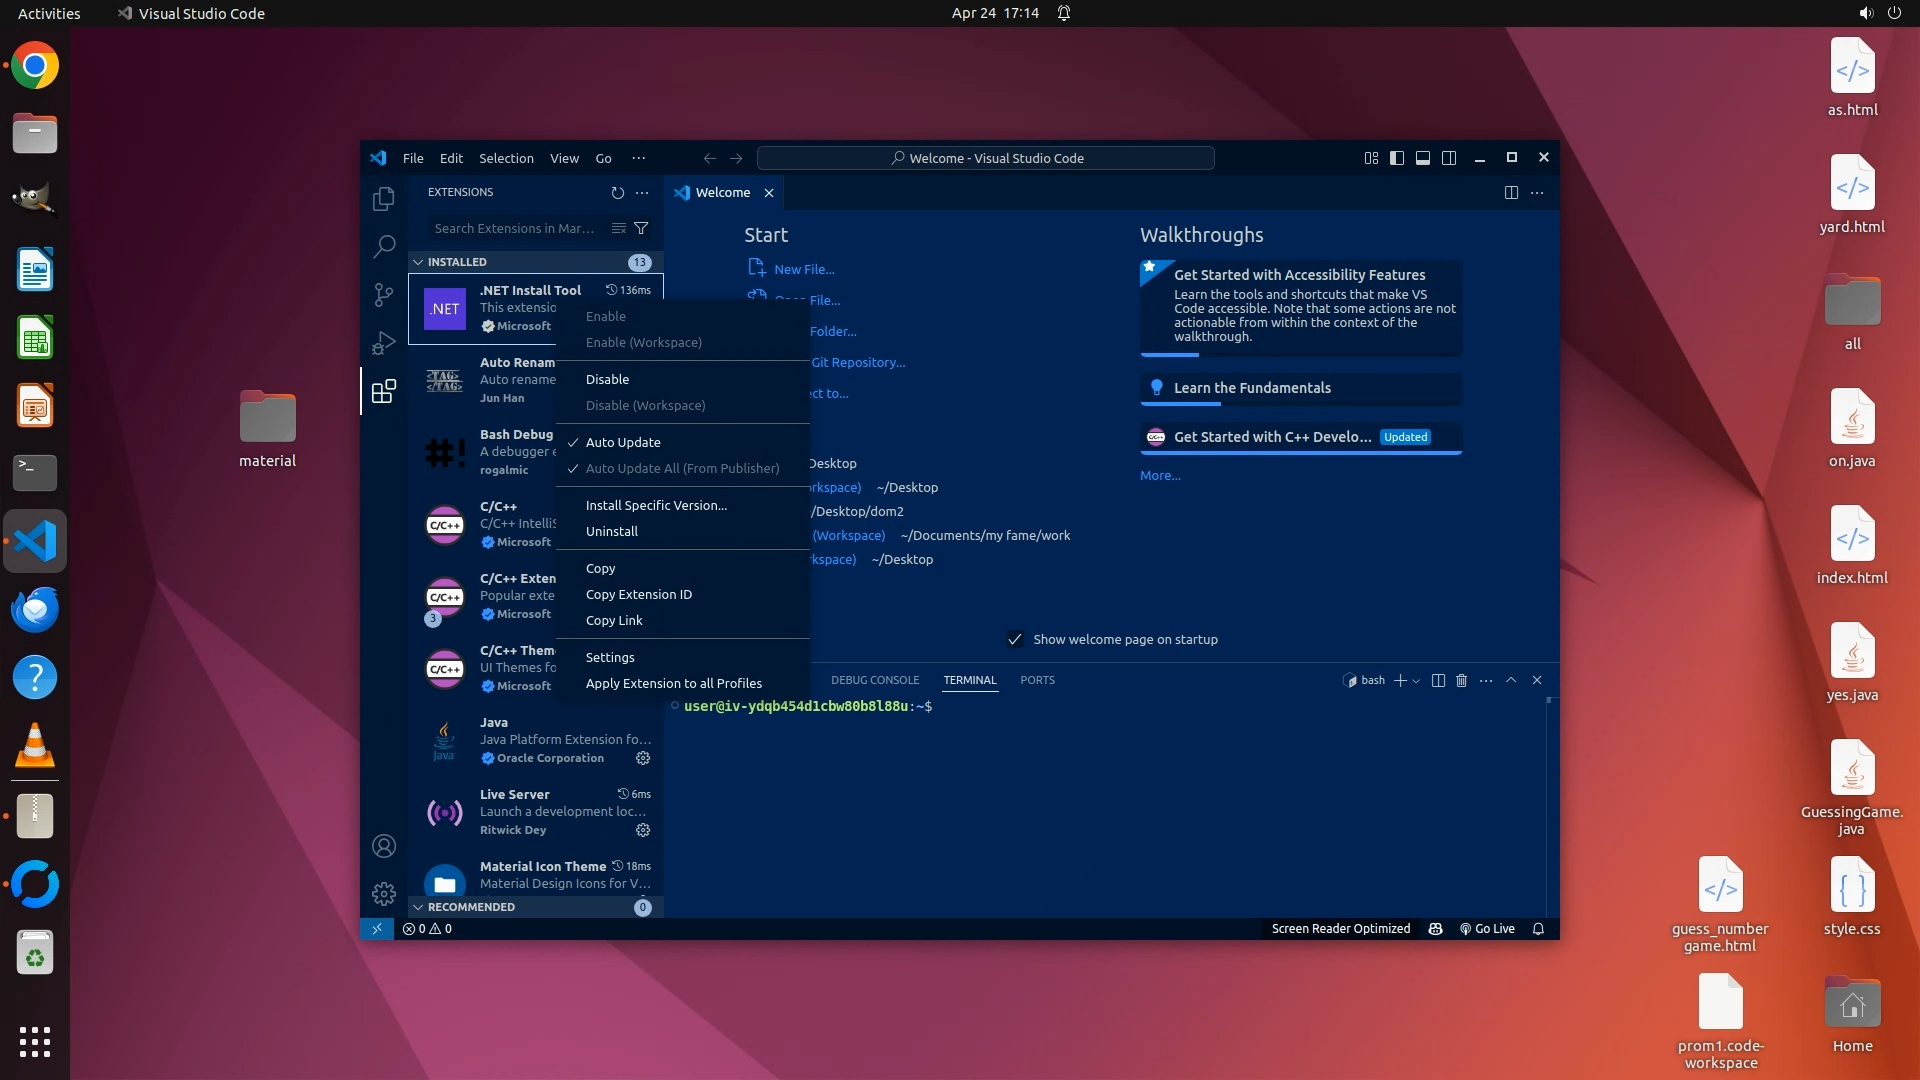Open the Explorer view in activity bar
The image size is (1920, 1080).
pos(384,199)
